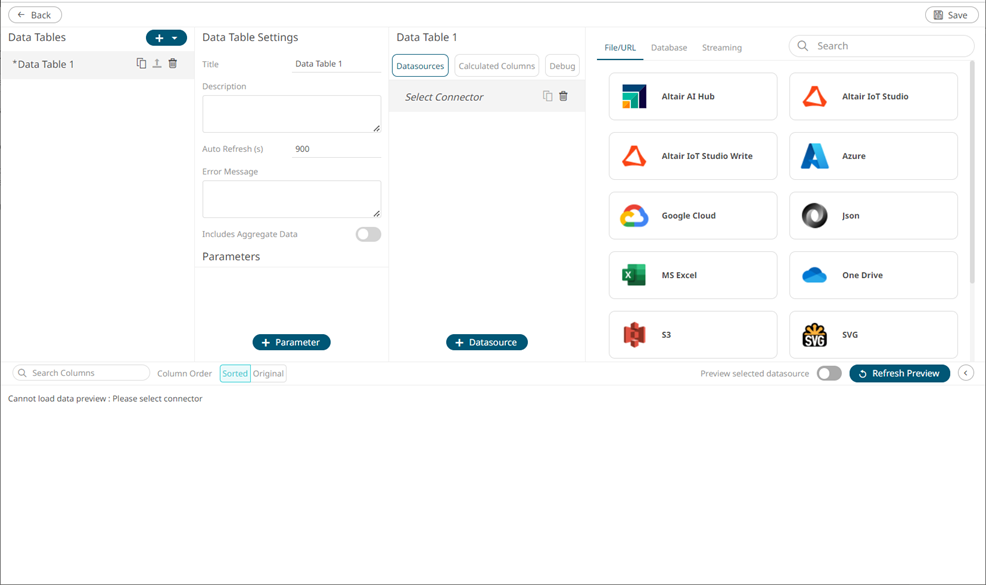Collapse the connector panel with chevron button

click(966, 373)
